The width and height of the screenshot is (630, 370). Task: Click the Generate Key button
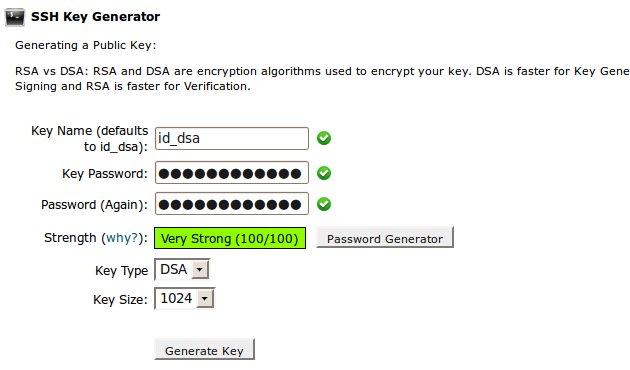(x=205, y=350)
